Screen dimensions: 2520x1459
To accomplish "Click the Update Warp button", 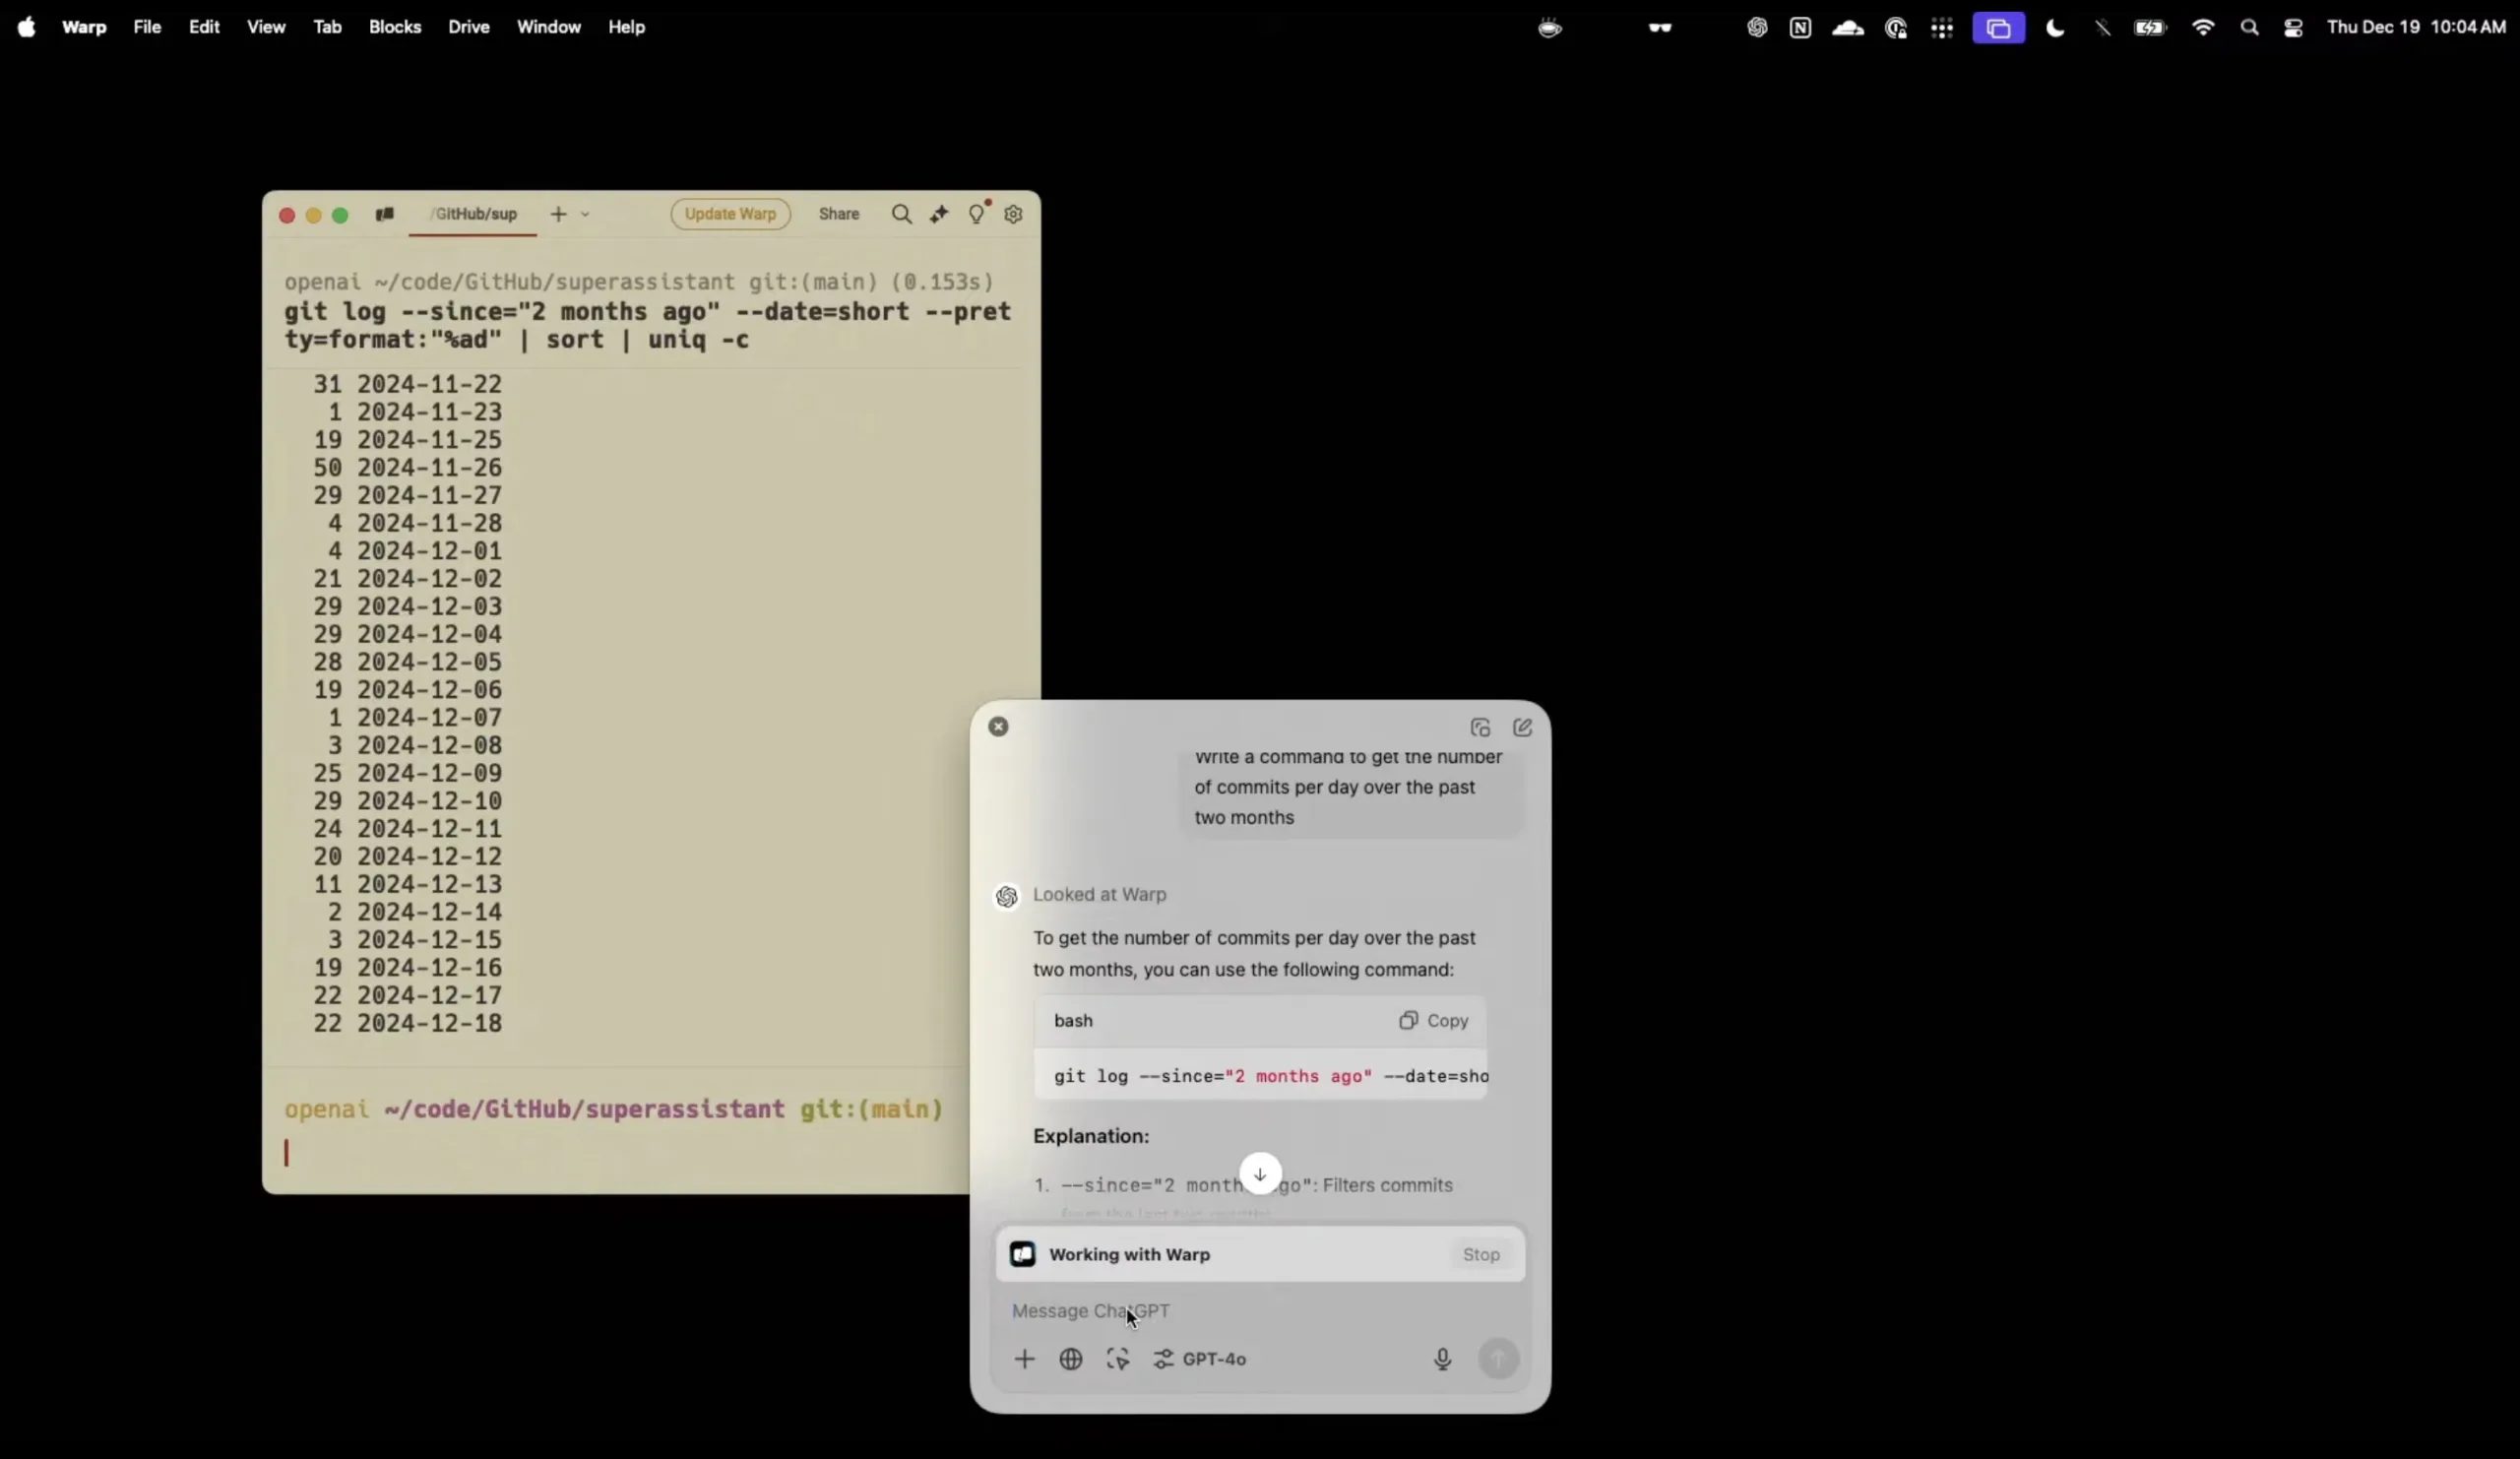I will coord(729,212).
